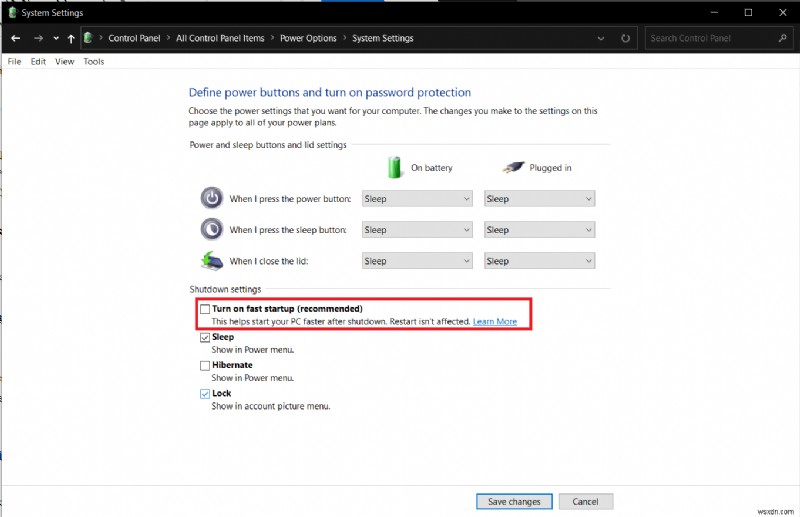
Task: Click System Settings breadcrumb
Action: (383, 38)
